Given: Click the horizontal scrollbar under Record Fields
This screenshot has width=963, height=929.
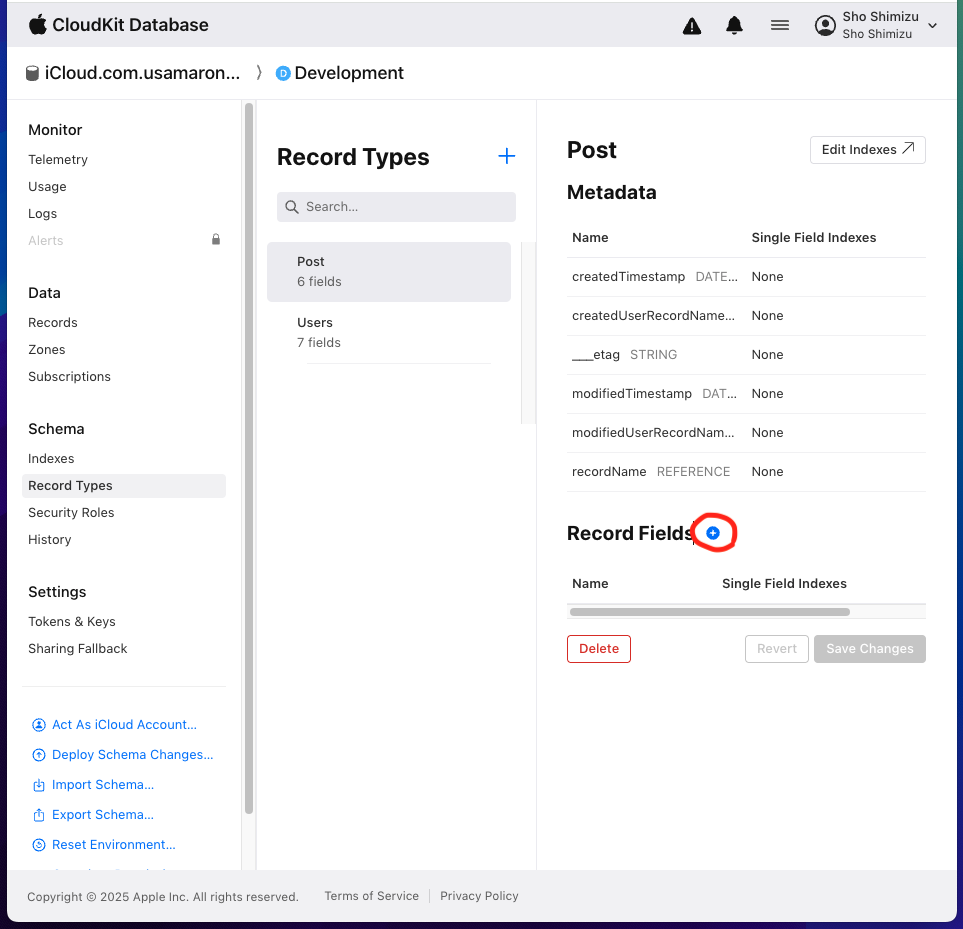Looking at the screenshot, I should click(710, 611).
